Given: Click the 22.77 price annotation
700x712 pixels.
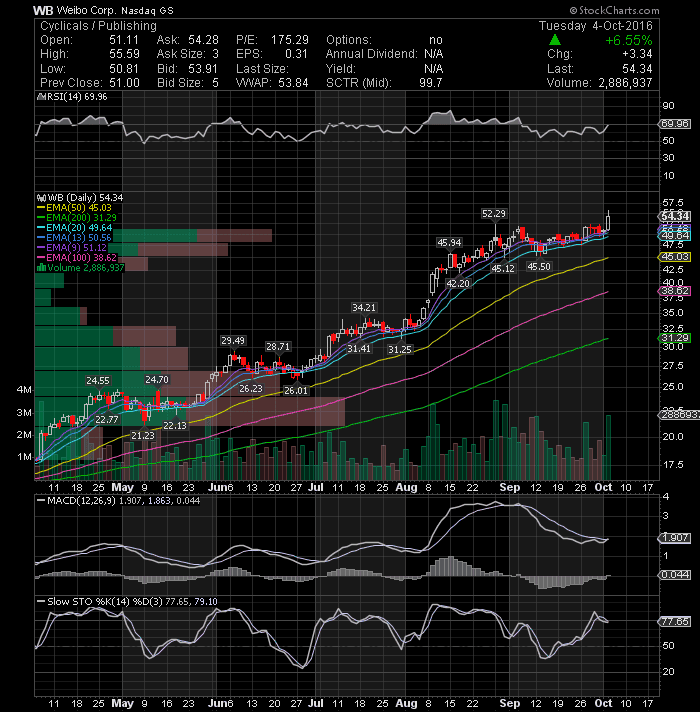Looking at the screenshot, I should [x=107, y=420].
